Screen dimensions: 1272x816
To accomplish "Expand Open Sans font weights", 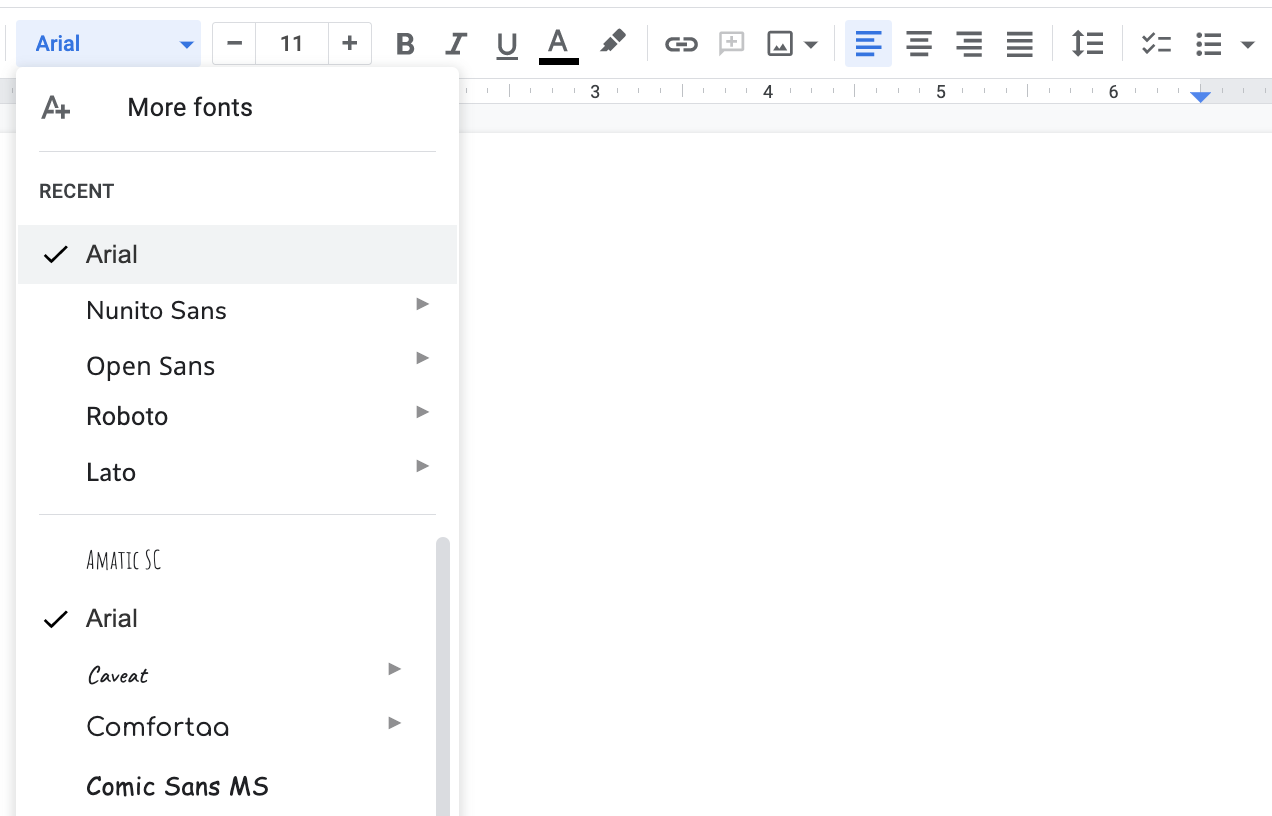I will click(x=423, y=358).
